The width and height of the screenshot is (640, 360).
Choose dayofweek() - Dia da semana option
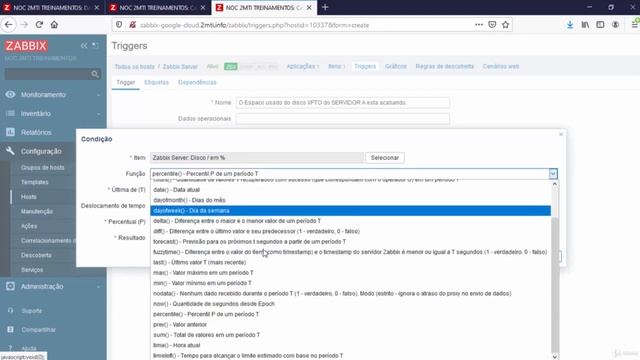[351, 211]
